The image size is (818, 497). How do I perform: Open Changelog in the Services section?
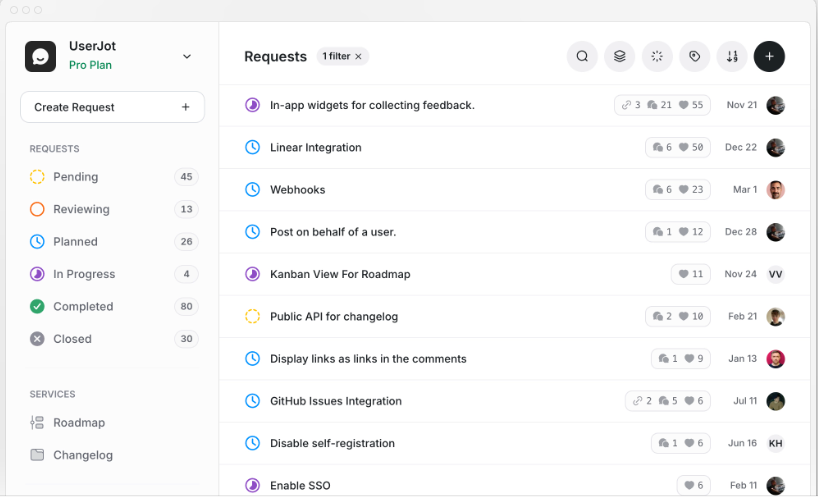click(x=82, y=455)
